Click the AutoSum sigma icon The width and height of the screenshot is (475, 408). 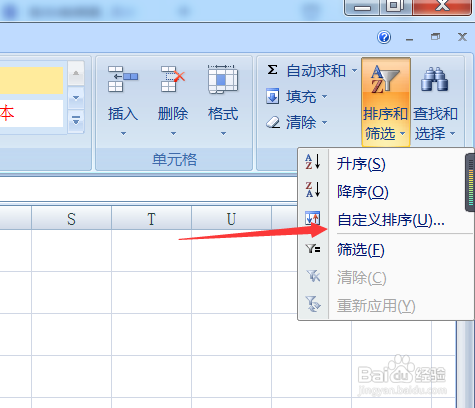point(272,70)
